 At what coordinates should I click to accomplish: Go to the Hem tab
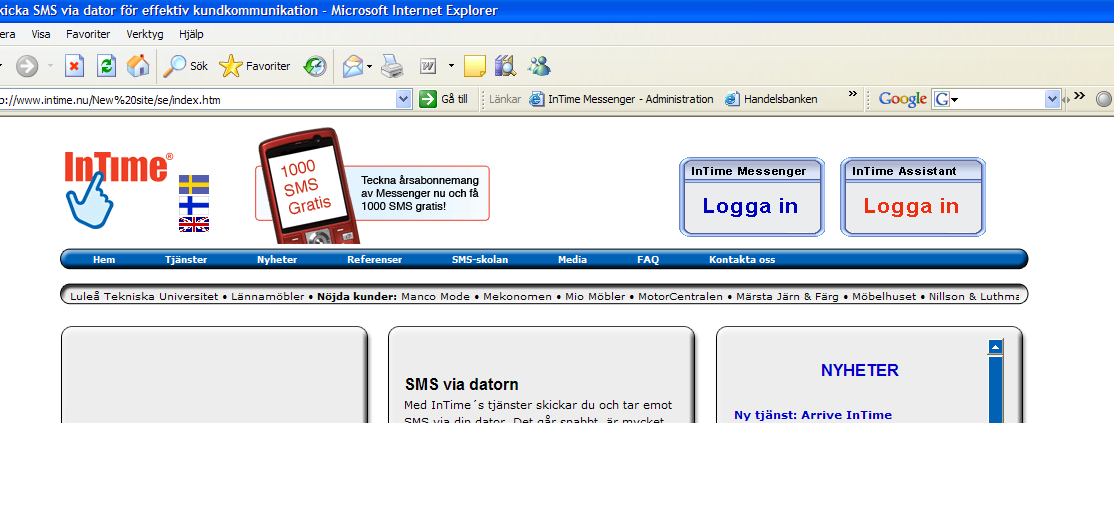pos(104,260)
